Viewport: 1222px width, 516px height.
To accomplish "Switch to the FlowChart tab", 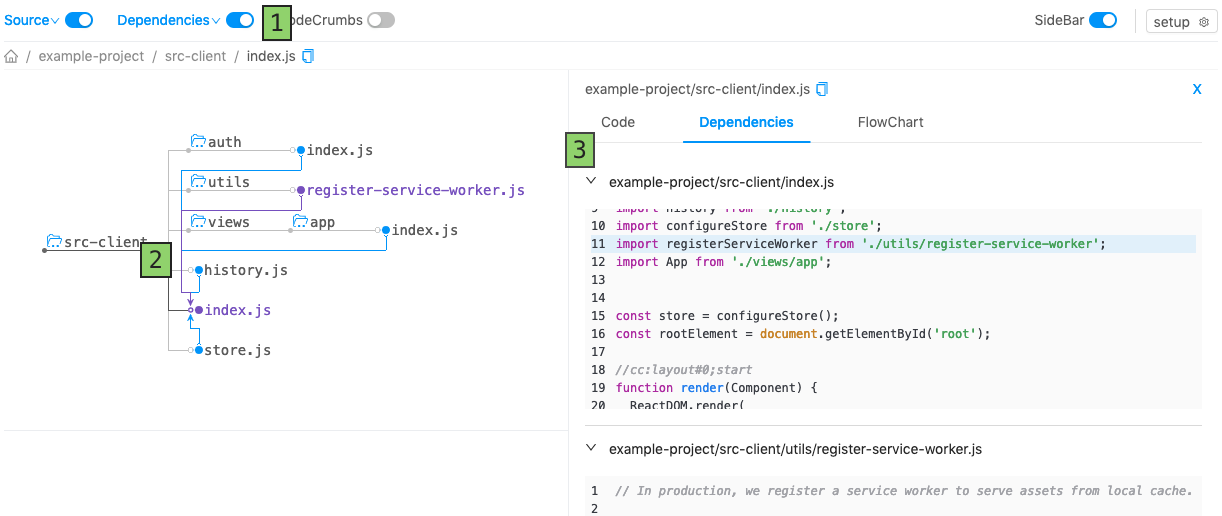I will click(x=890, y=122).
